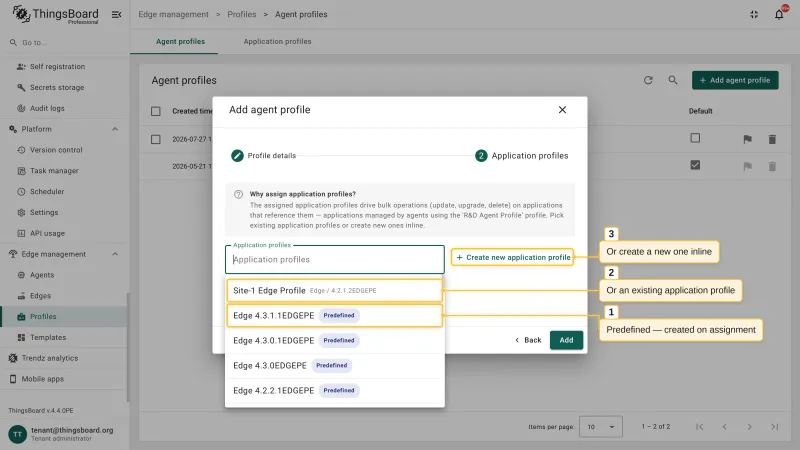
Task: Click the Settings gear icon in sidebar
Action: [x=21, y=212]
